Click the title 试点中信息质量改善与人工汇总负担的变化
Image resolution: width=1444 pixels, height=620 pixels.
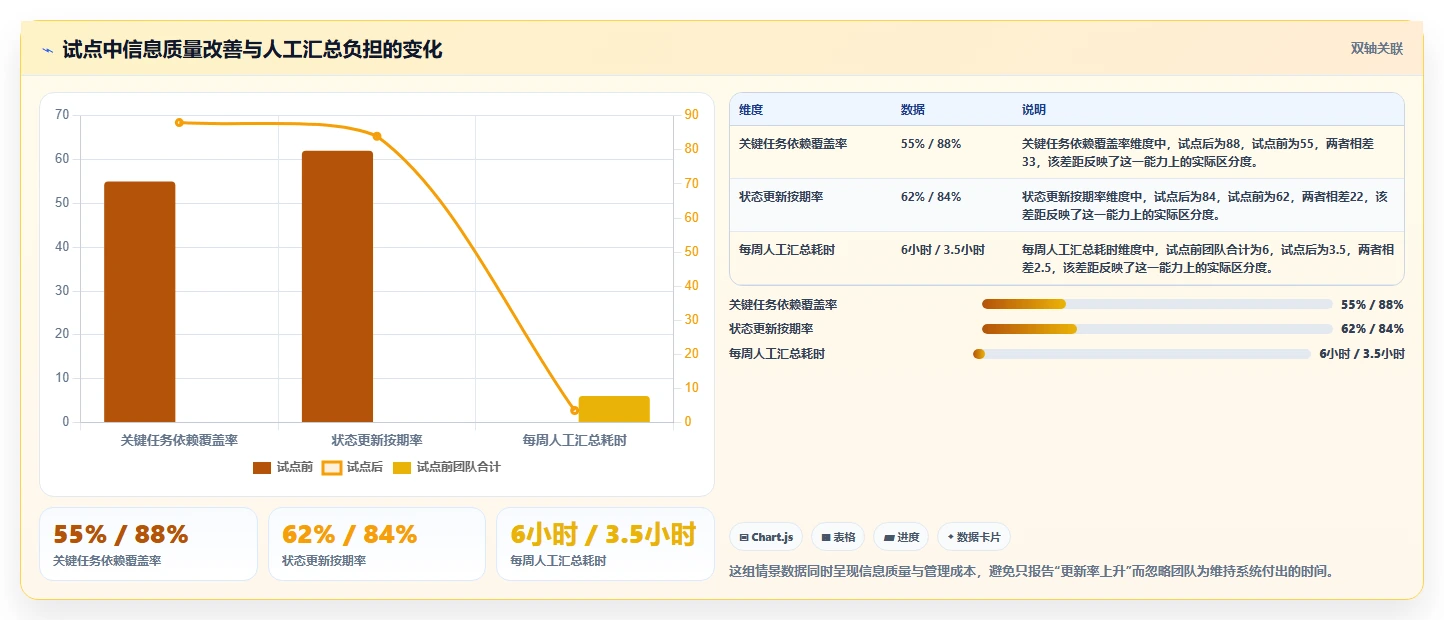[x=252, y=50]
